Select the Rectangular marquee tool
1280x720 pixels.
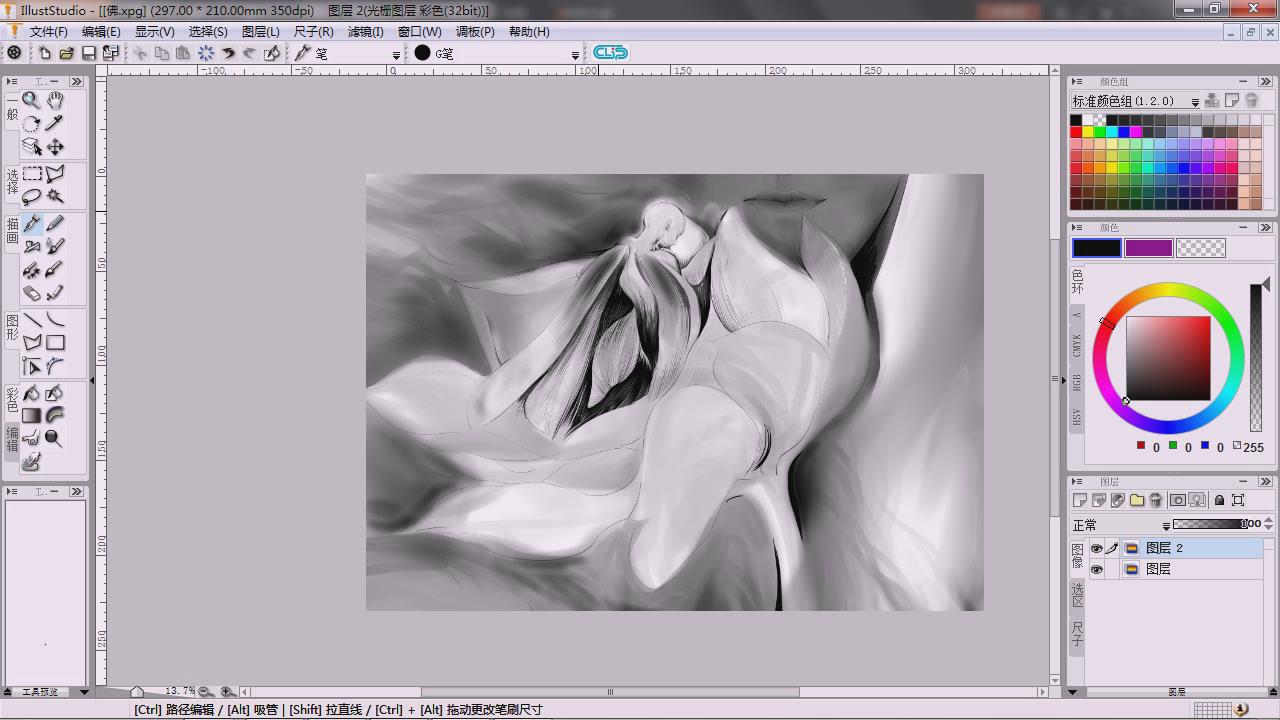click(31, 174)
